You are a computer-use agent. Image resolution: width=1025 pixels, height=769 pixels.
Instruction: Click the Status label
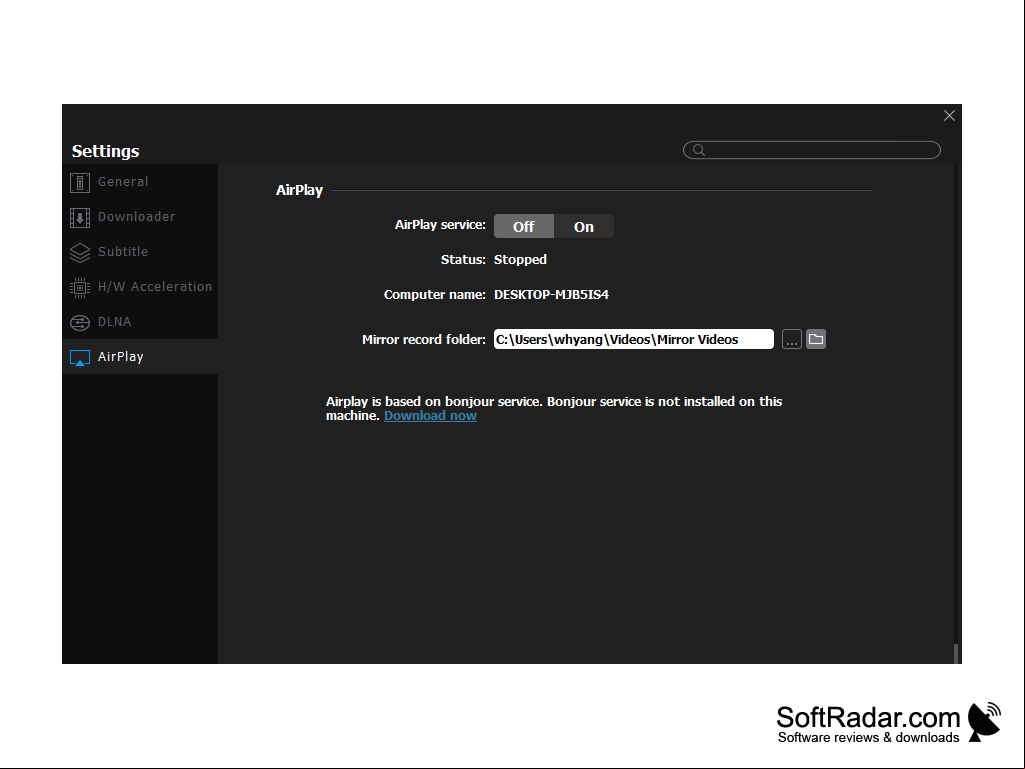point(463,260)
